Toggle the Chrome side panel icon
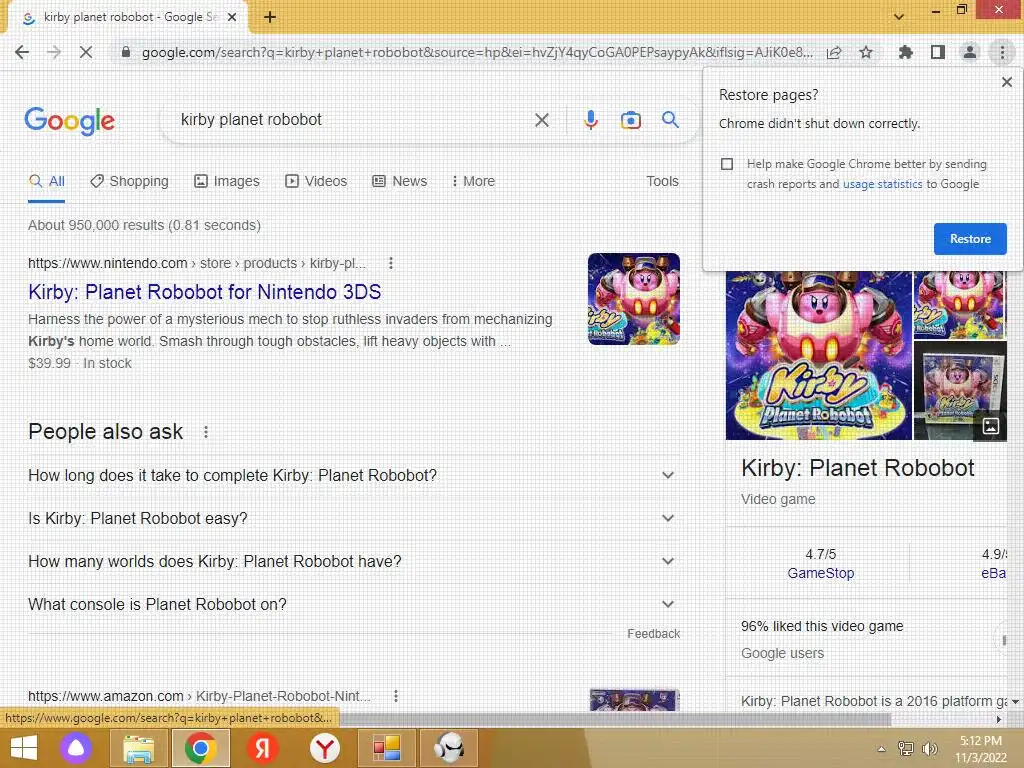1024x768 pixels. point(938,52)
